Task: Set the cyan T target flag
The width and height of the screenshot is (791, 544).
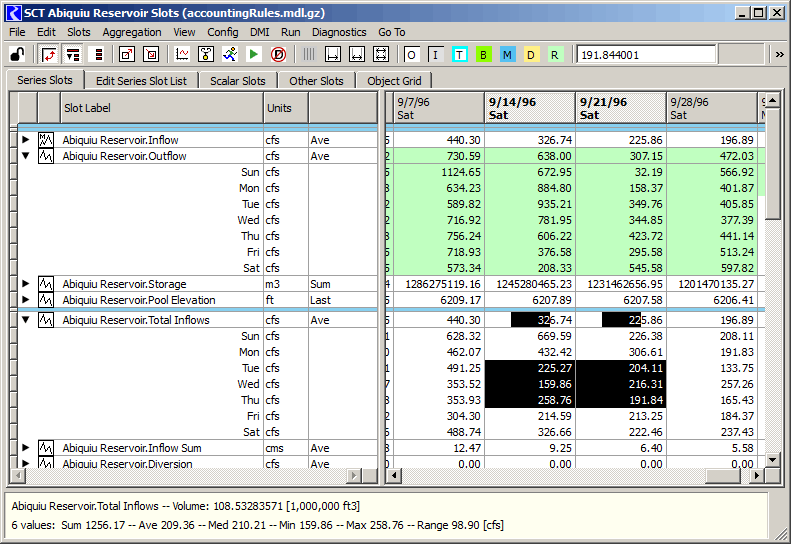Action: (x=460, y=55)
